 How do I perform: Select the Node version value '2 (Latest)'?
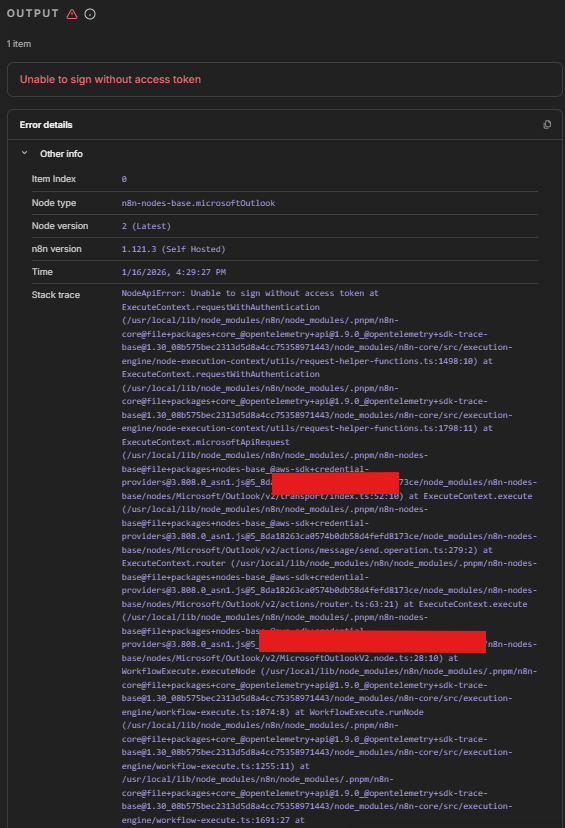(x=146, y=226)
